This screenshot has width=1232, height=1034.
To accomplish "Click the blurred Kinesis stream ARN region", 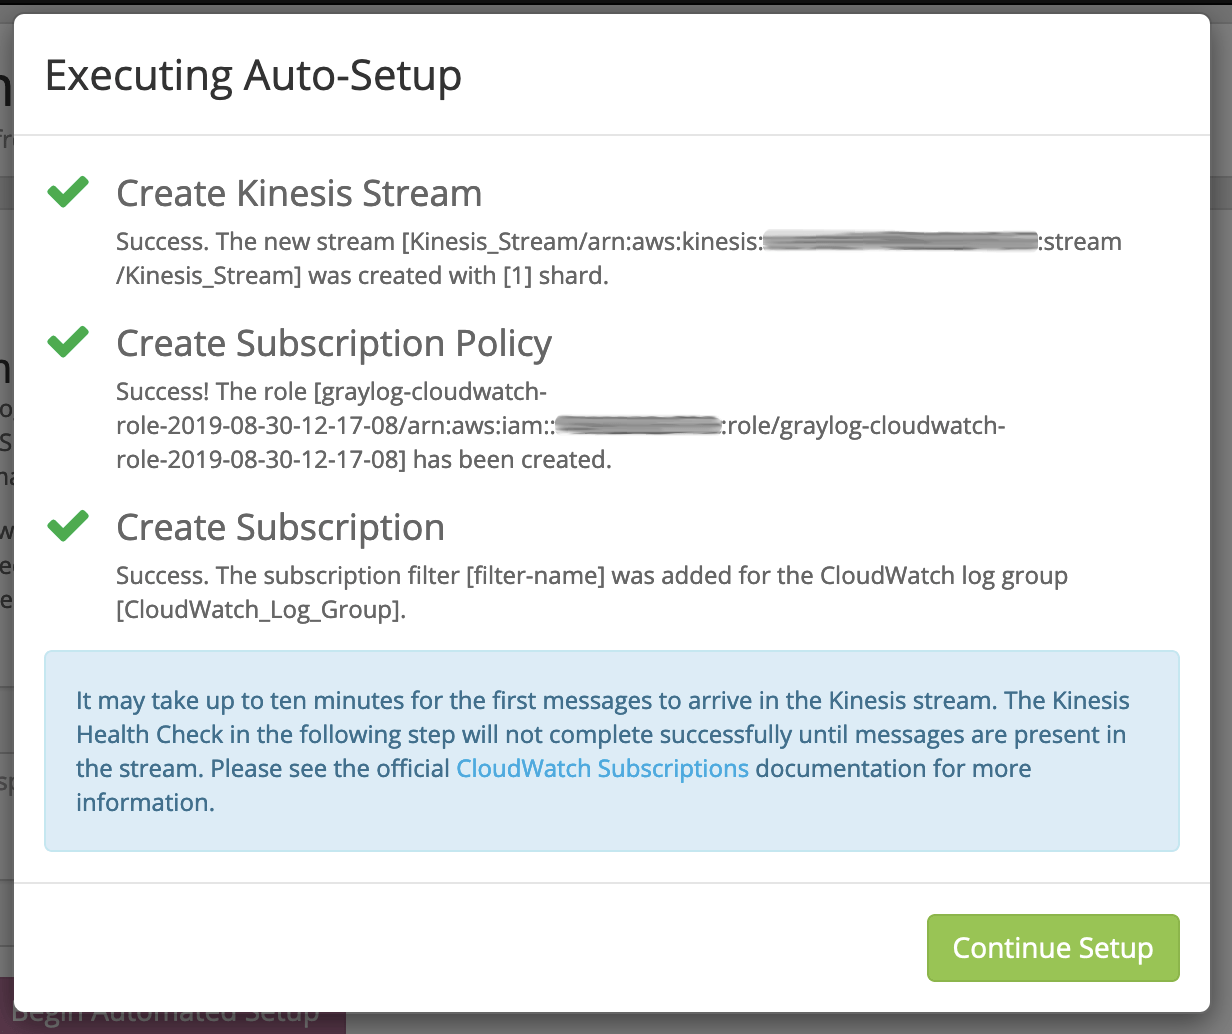I will [901, 241].
